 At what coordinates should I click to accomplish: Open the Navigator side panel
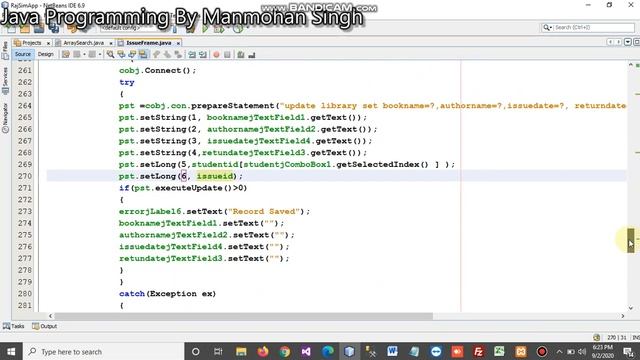5,118
